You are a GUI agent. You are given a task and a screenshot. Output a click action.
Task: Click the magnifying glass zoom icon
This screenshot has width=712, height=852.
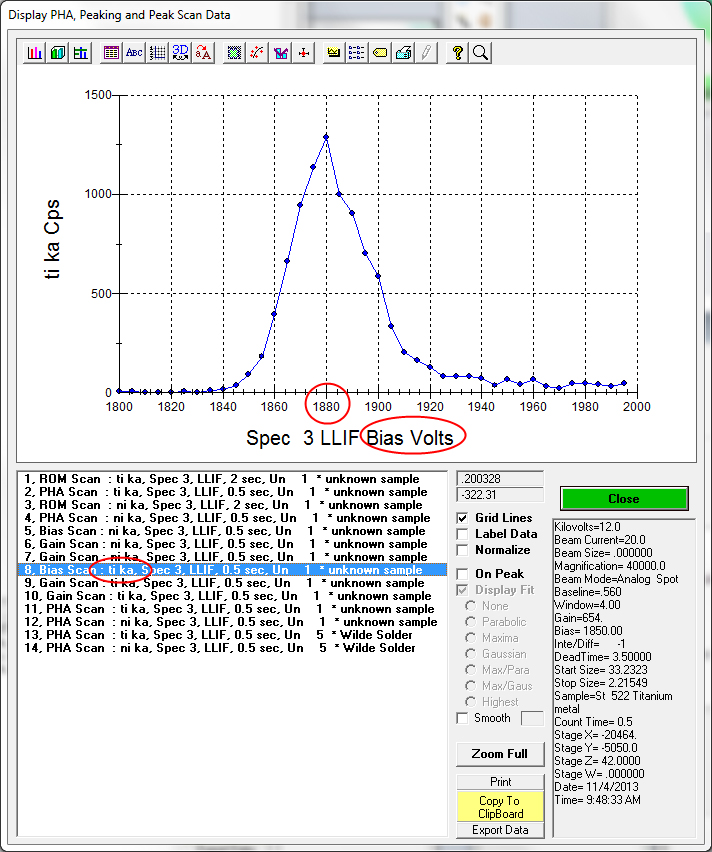[x=480, y=53]
